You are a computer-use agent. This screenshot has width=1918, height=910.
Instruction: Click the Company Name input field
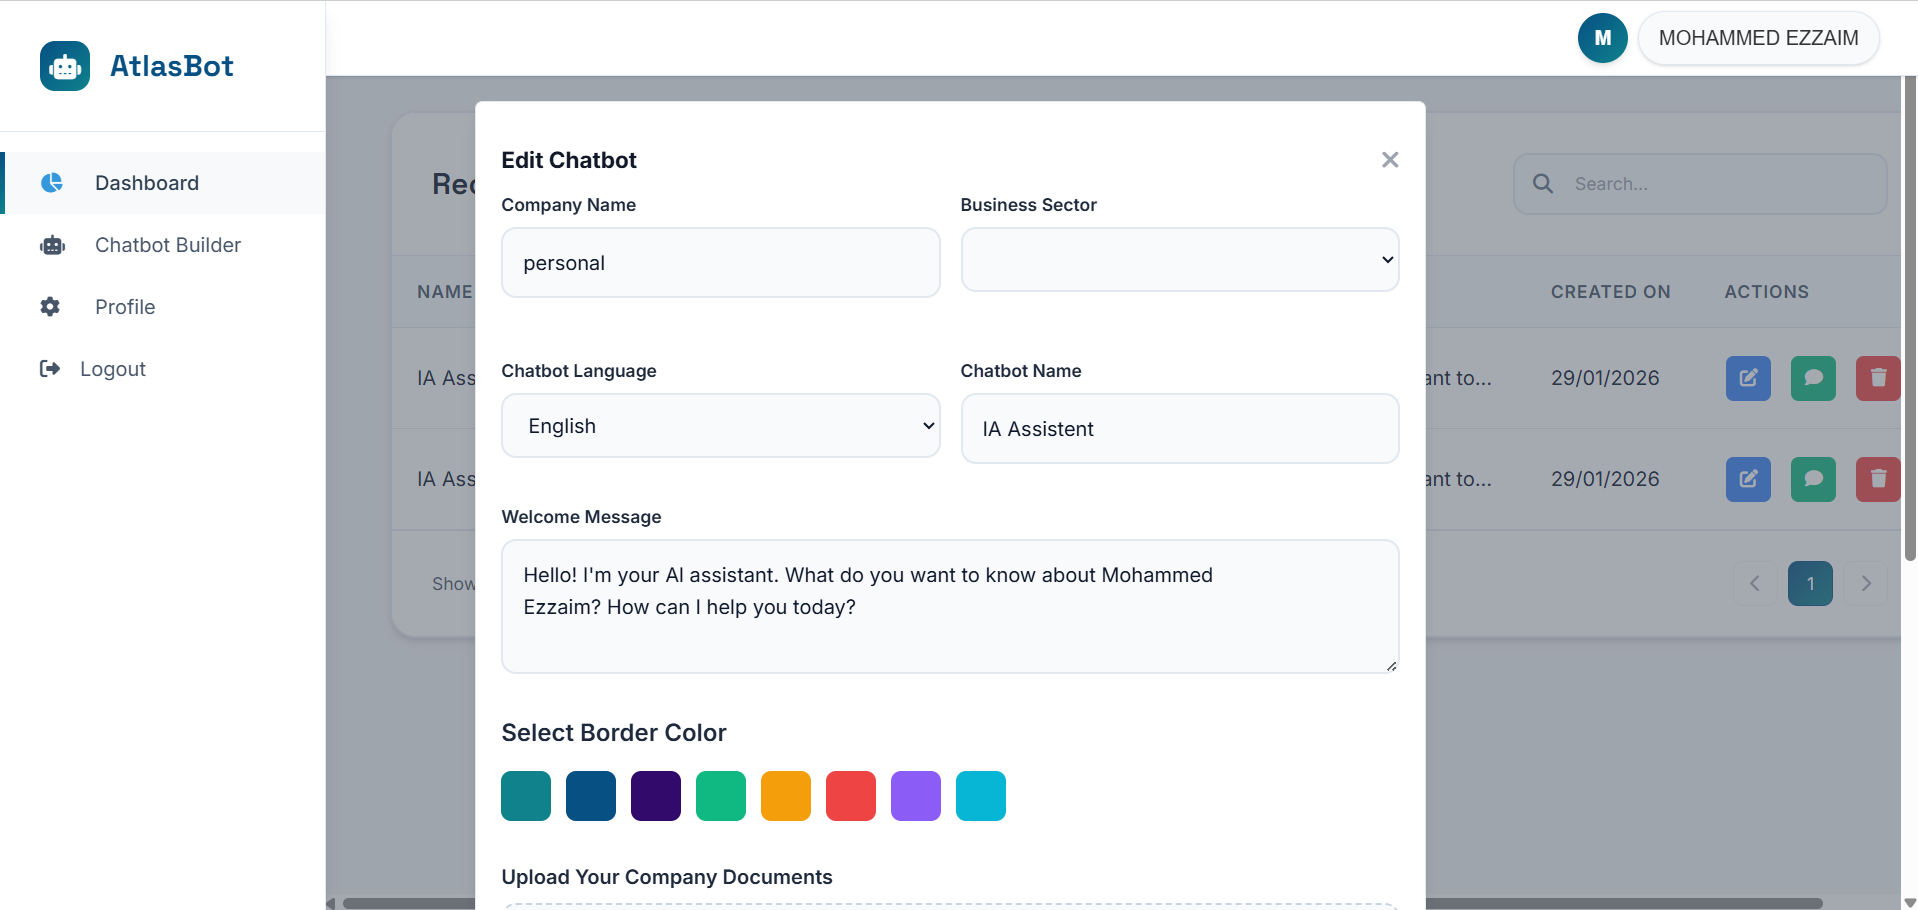[720, 263]
